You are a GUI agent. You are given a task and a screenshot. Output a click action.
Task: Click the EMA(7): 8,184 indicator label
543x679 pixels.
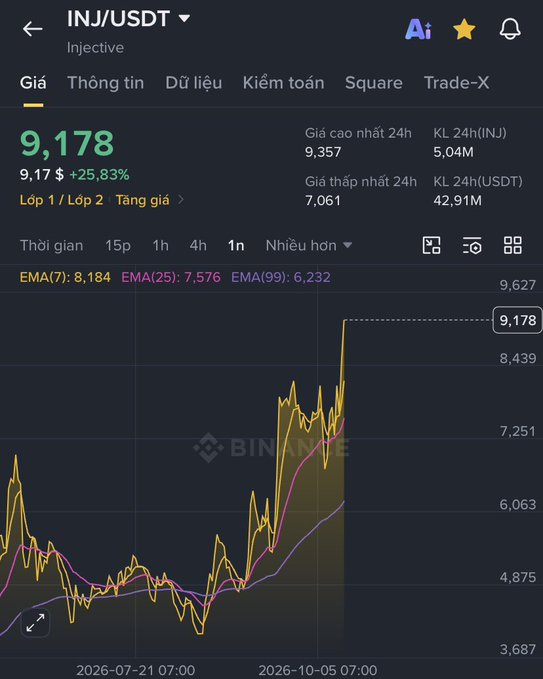65,277
